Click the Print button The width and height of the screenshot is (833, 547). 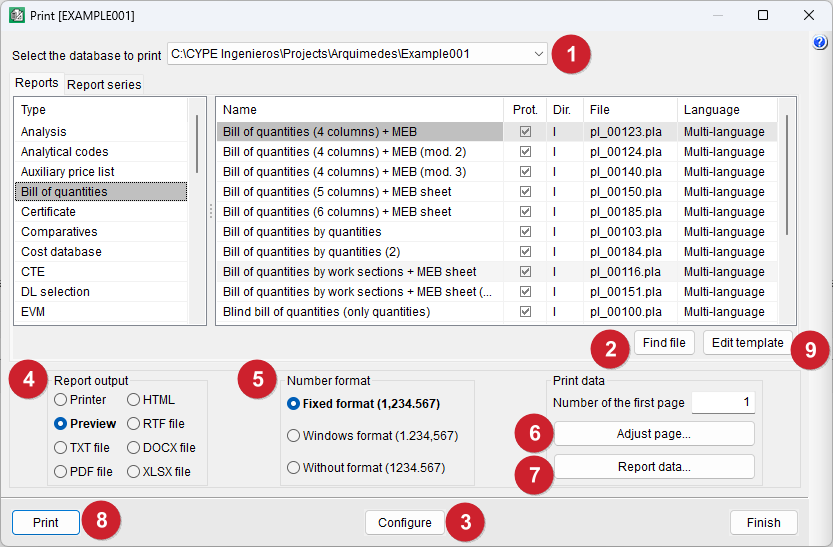point(46,523)
